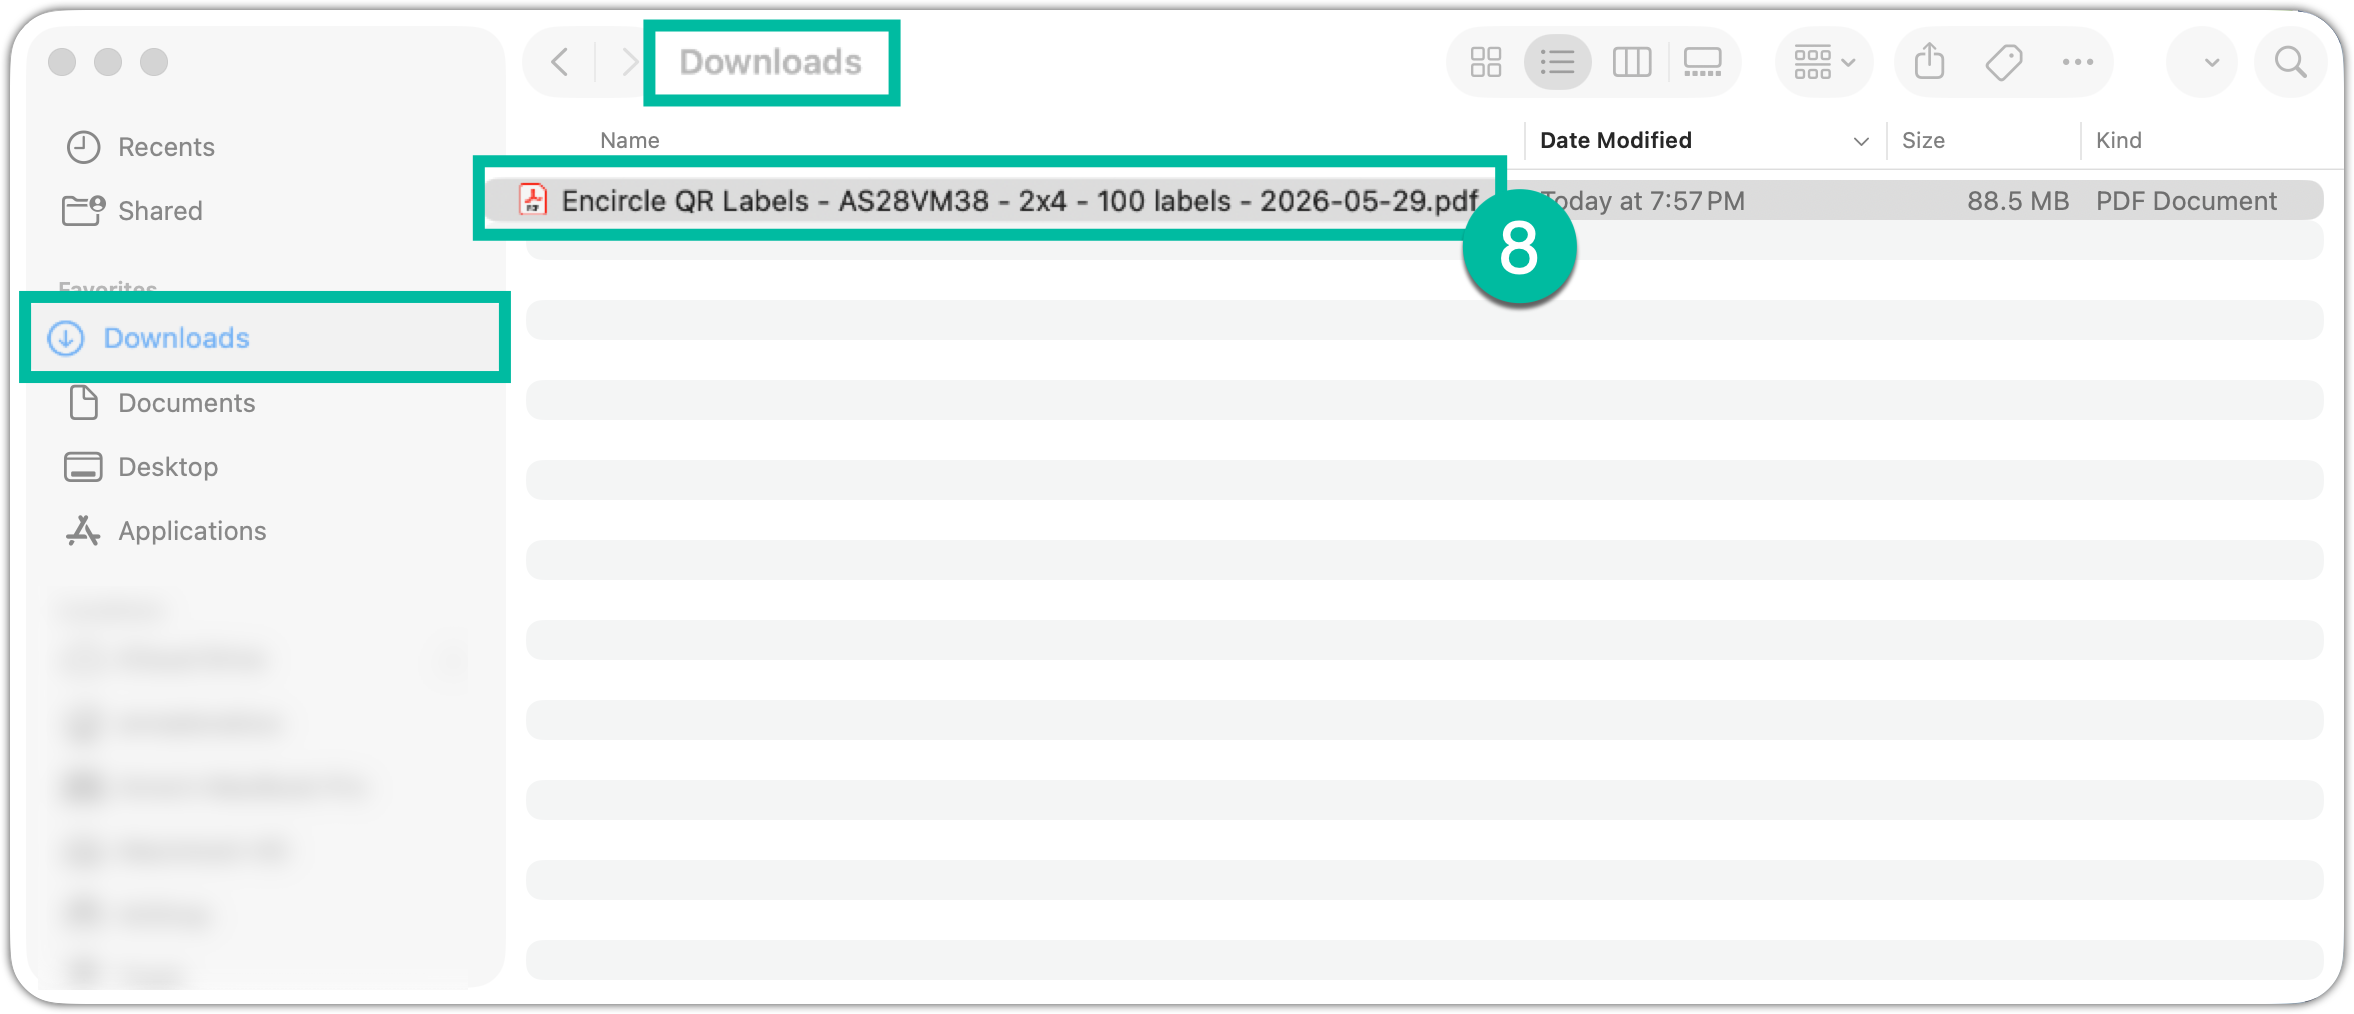2354x1014 pixels.
Task: Zoom the Finder window with the third window button
Action: click(154, 62)
